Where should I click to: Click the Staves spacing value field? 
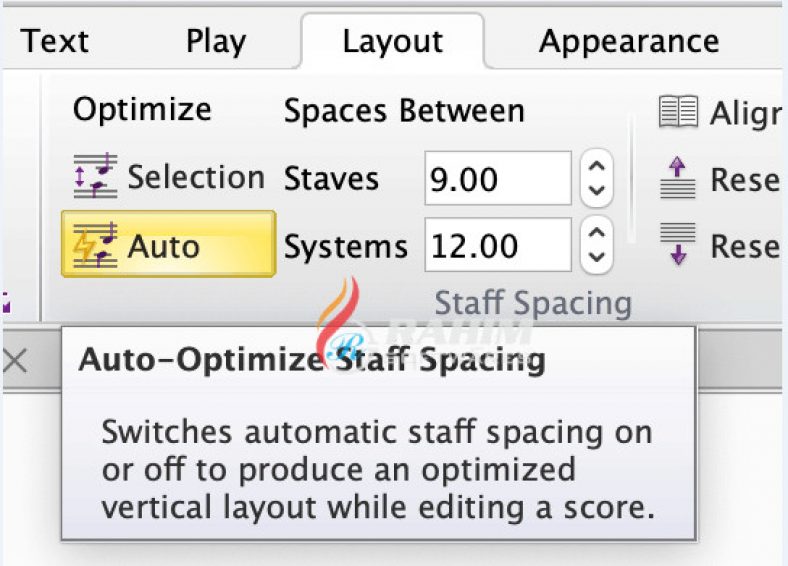497,179
